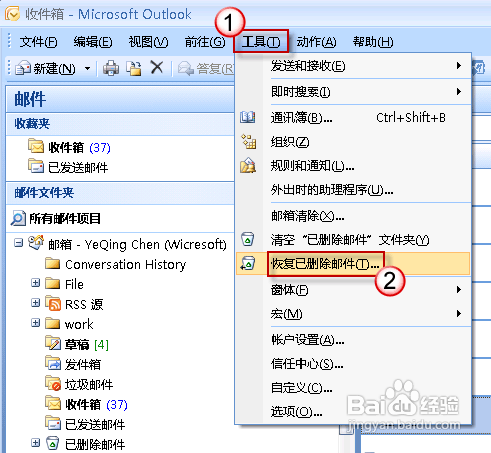The width and height of the screenshot is (491, 453).
Task: Click Move to Folder toolbar icon
Action: point(134,68)
